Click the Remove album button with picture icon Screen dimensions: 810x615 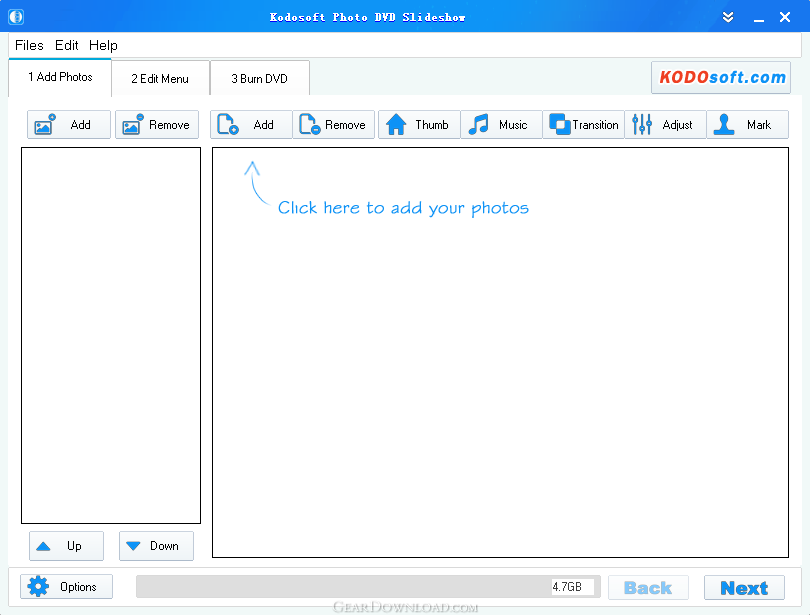pos(157,124)
